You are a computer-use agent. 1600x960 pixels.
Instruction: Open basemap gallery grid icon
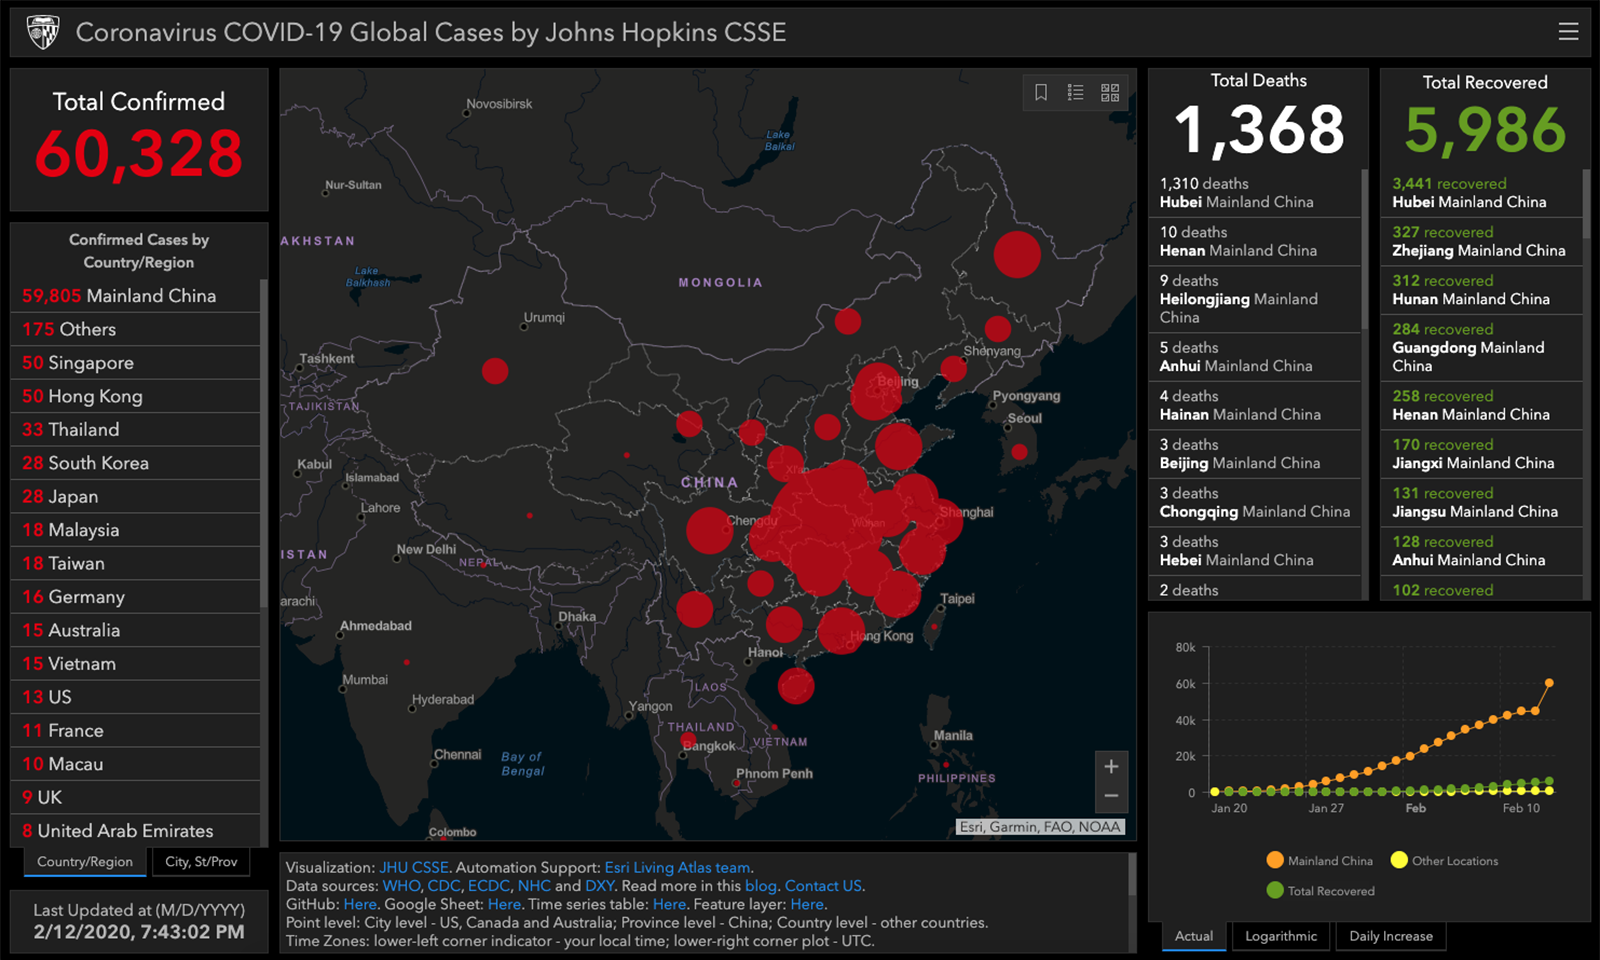[x=1110, y=92]
